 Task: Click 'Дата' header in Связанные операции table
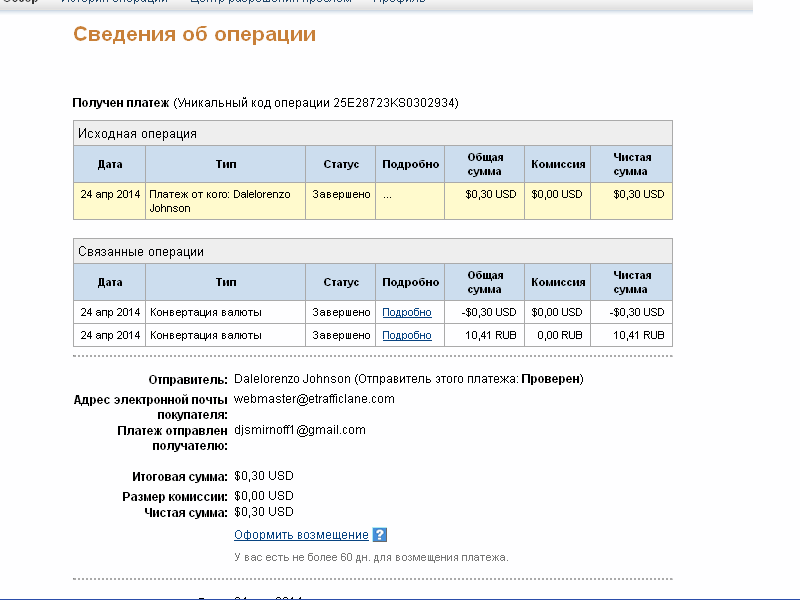(x=110, y=282)
